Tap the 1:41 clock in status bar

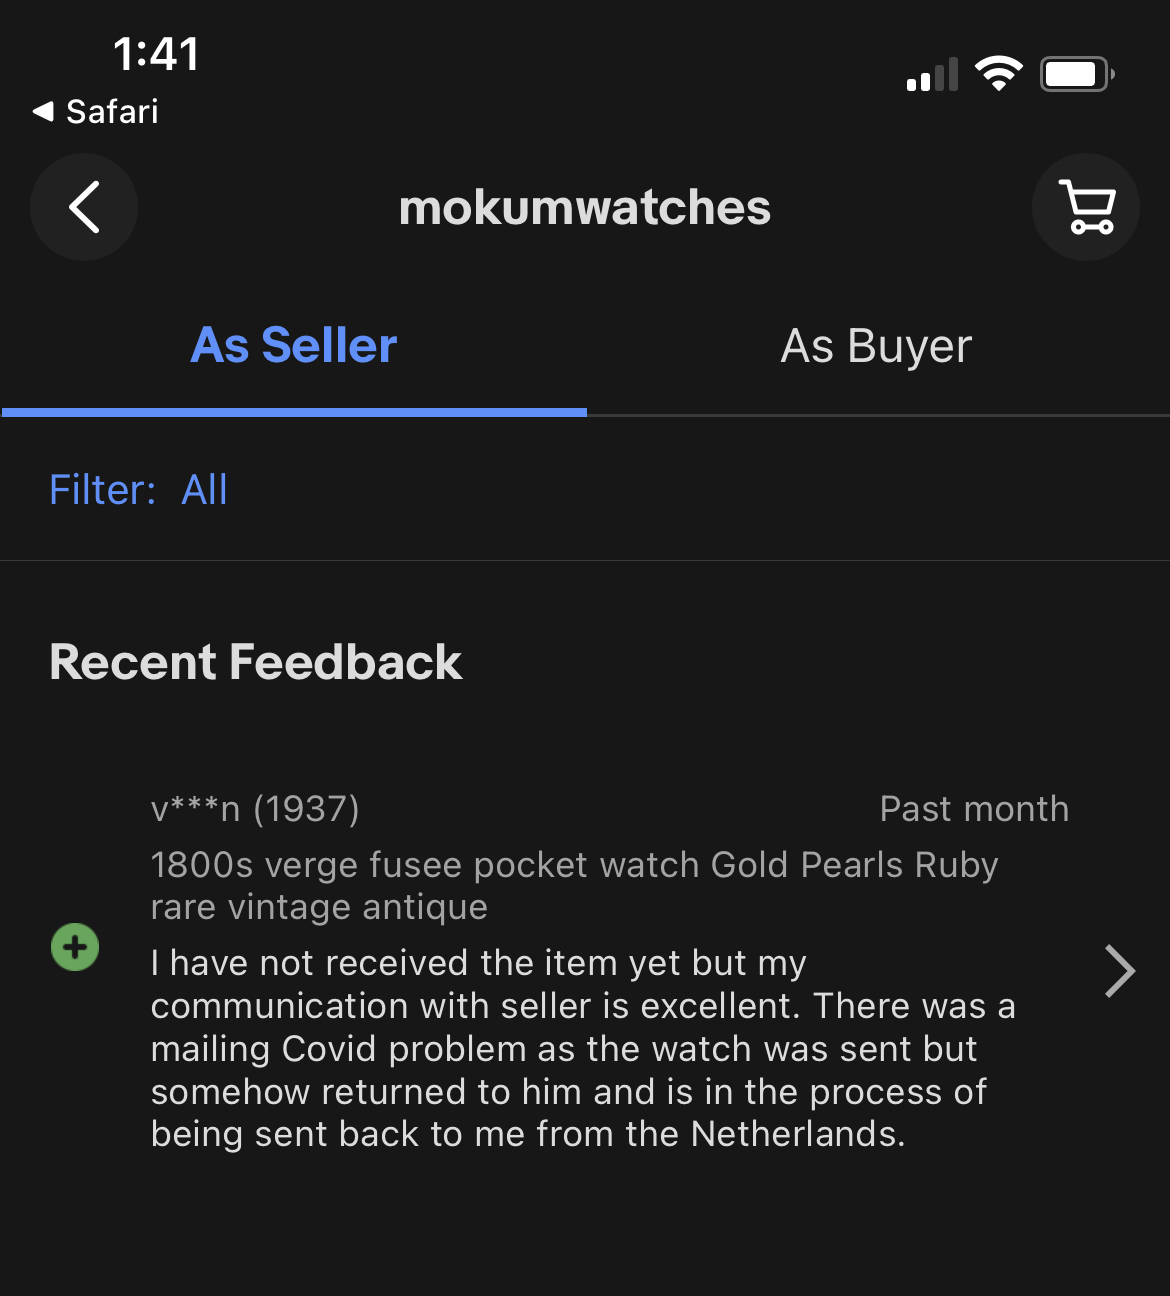[x=156, y=54]
